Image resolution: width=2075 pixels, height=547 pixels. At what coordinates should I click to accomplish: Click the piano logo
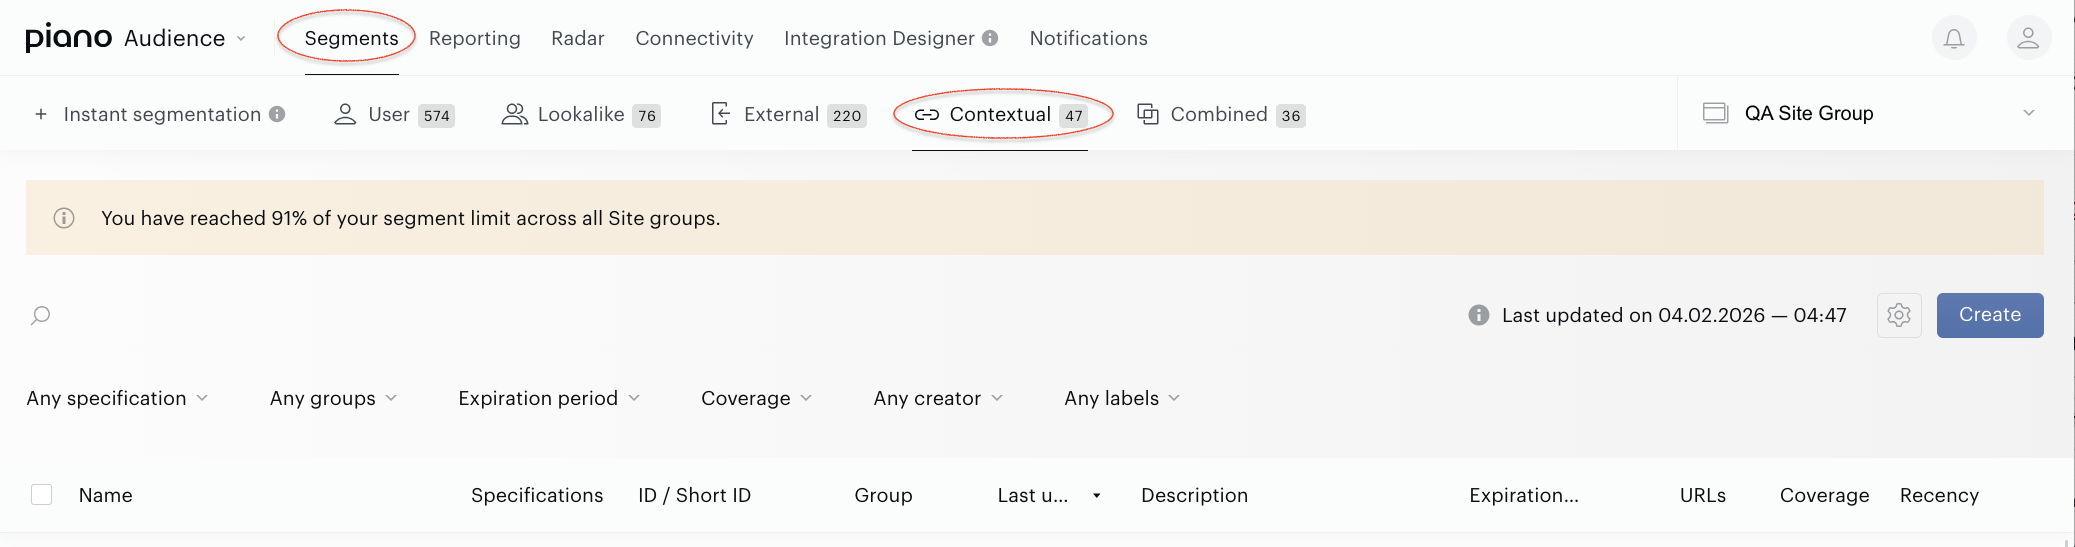68,38
